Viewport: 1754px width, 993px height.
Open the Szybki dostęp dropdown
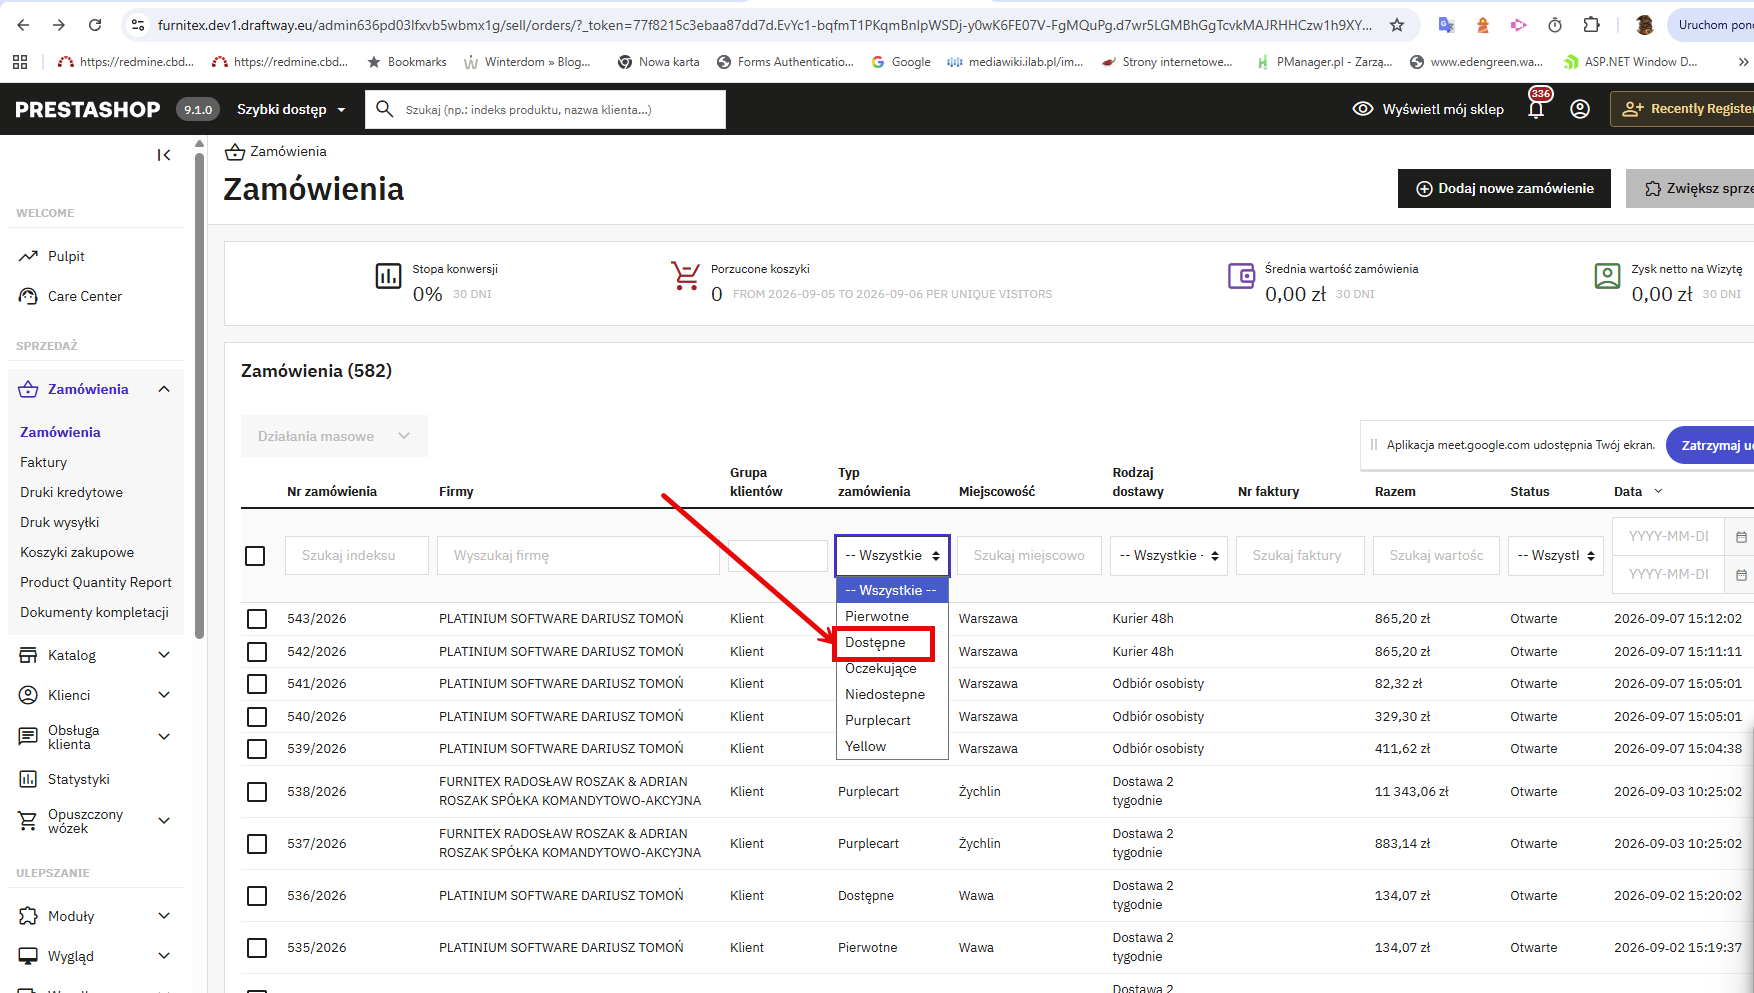[291, 109]
